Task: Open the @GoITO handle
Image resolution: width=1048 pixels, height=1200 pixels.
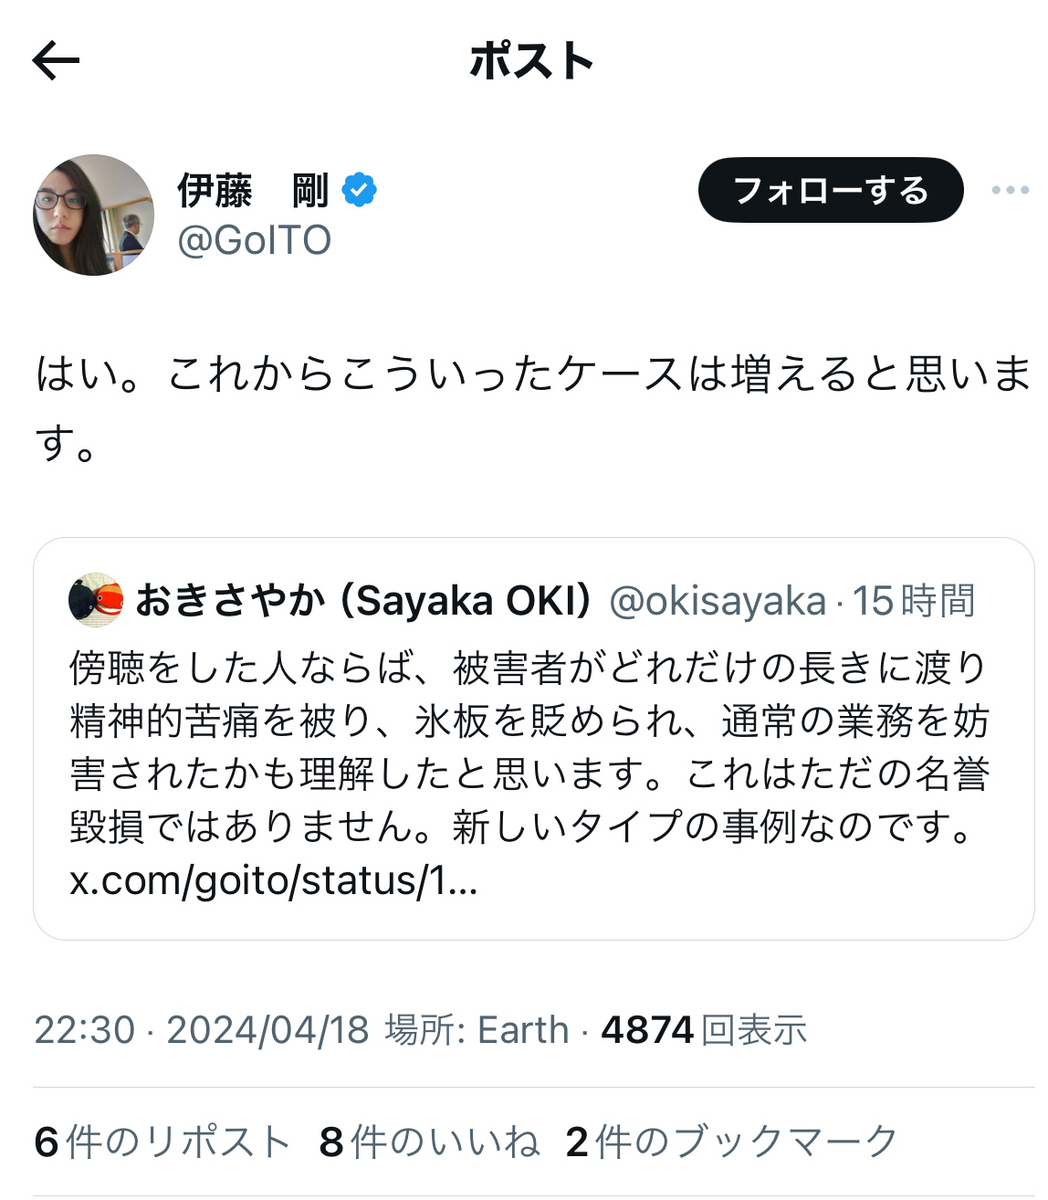Action: [x=254, y=240]
